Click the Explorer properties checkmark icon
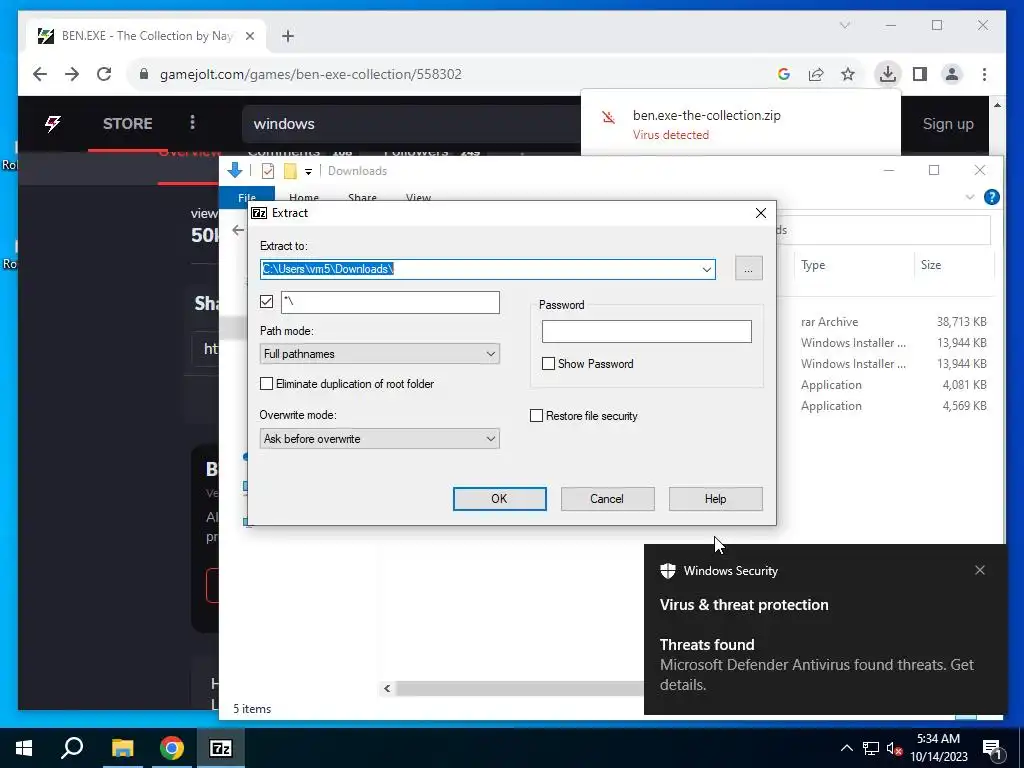1024x768 pixels. click(x=268, y=171)
